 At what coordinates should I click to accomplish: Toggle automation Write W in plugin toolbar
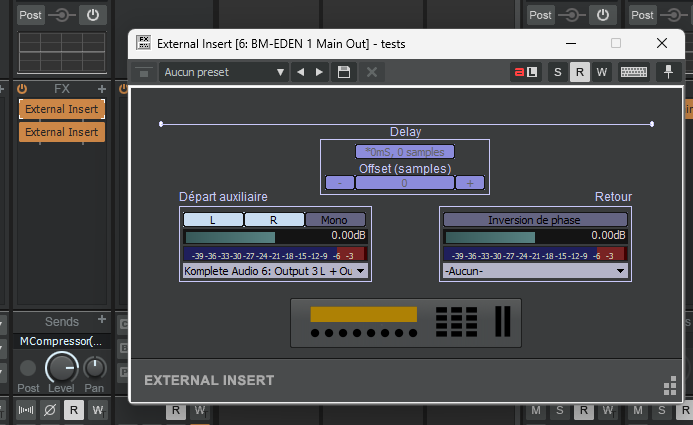(602, 72)
